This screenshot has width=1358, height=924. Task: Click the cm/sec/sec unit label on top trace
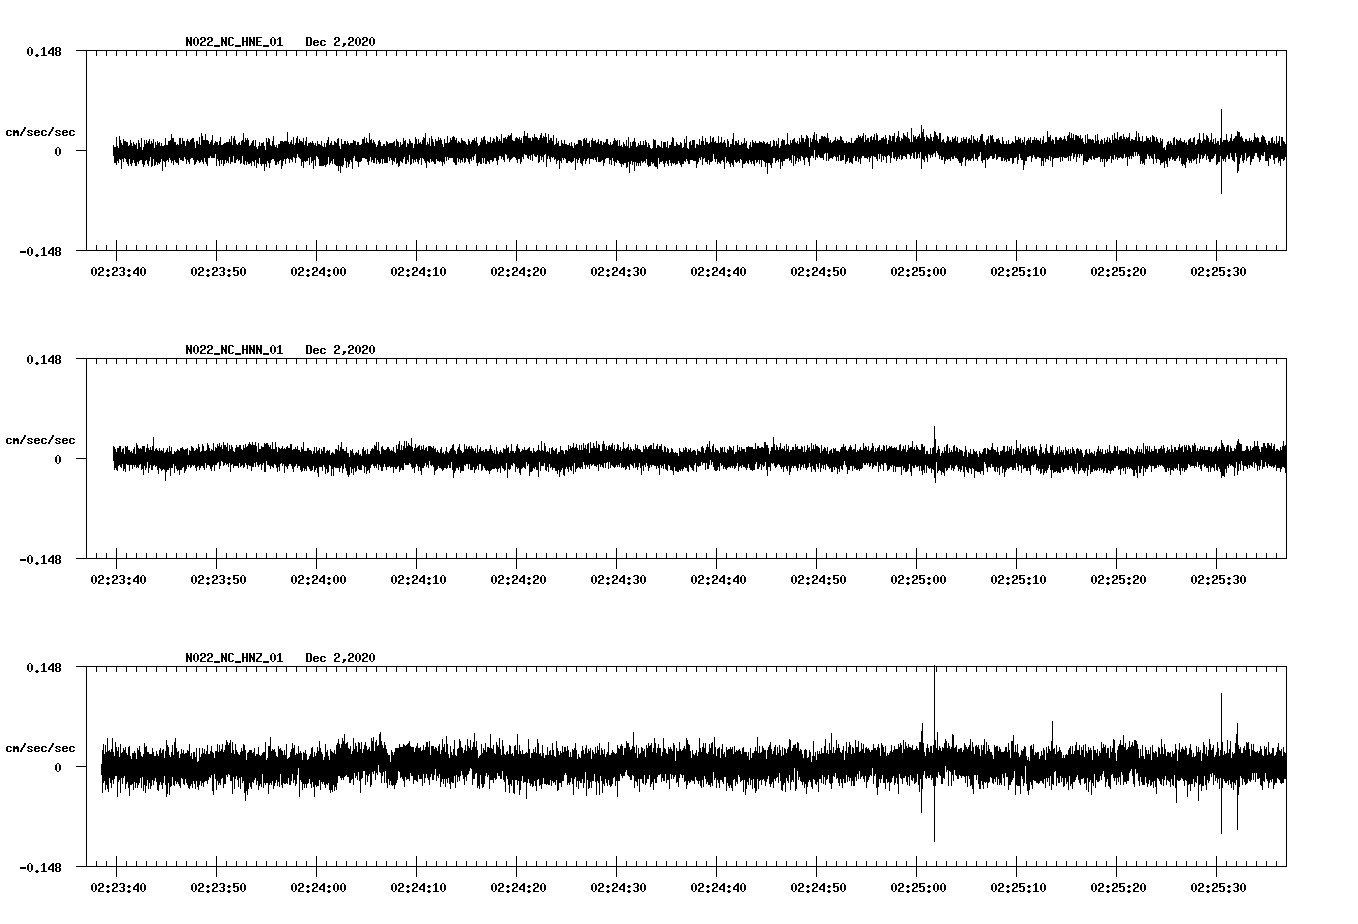tap(41, 131)
